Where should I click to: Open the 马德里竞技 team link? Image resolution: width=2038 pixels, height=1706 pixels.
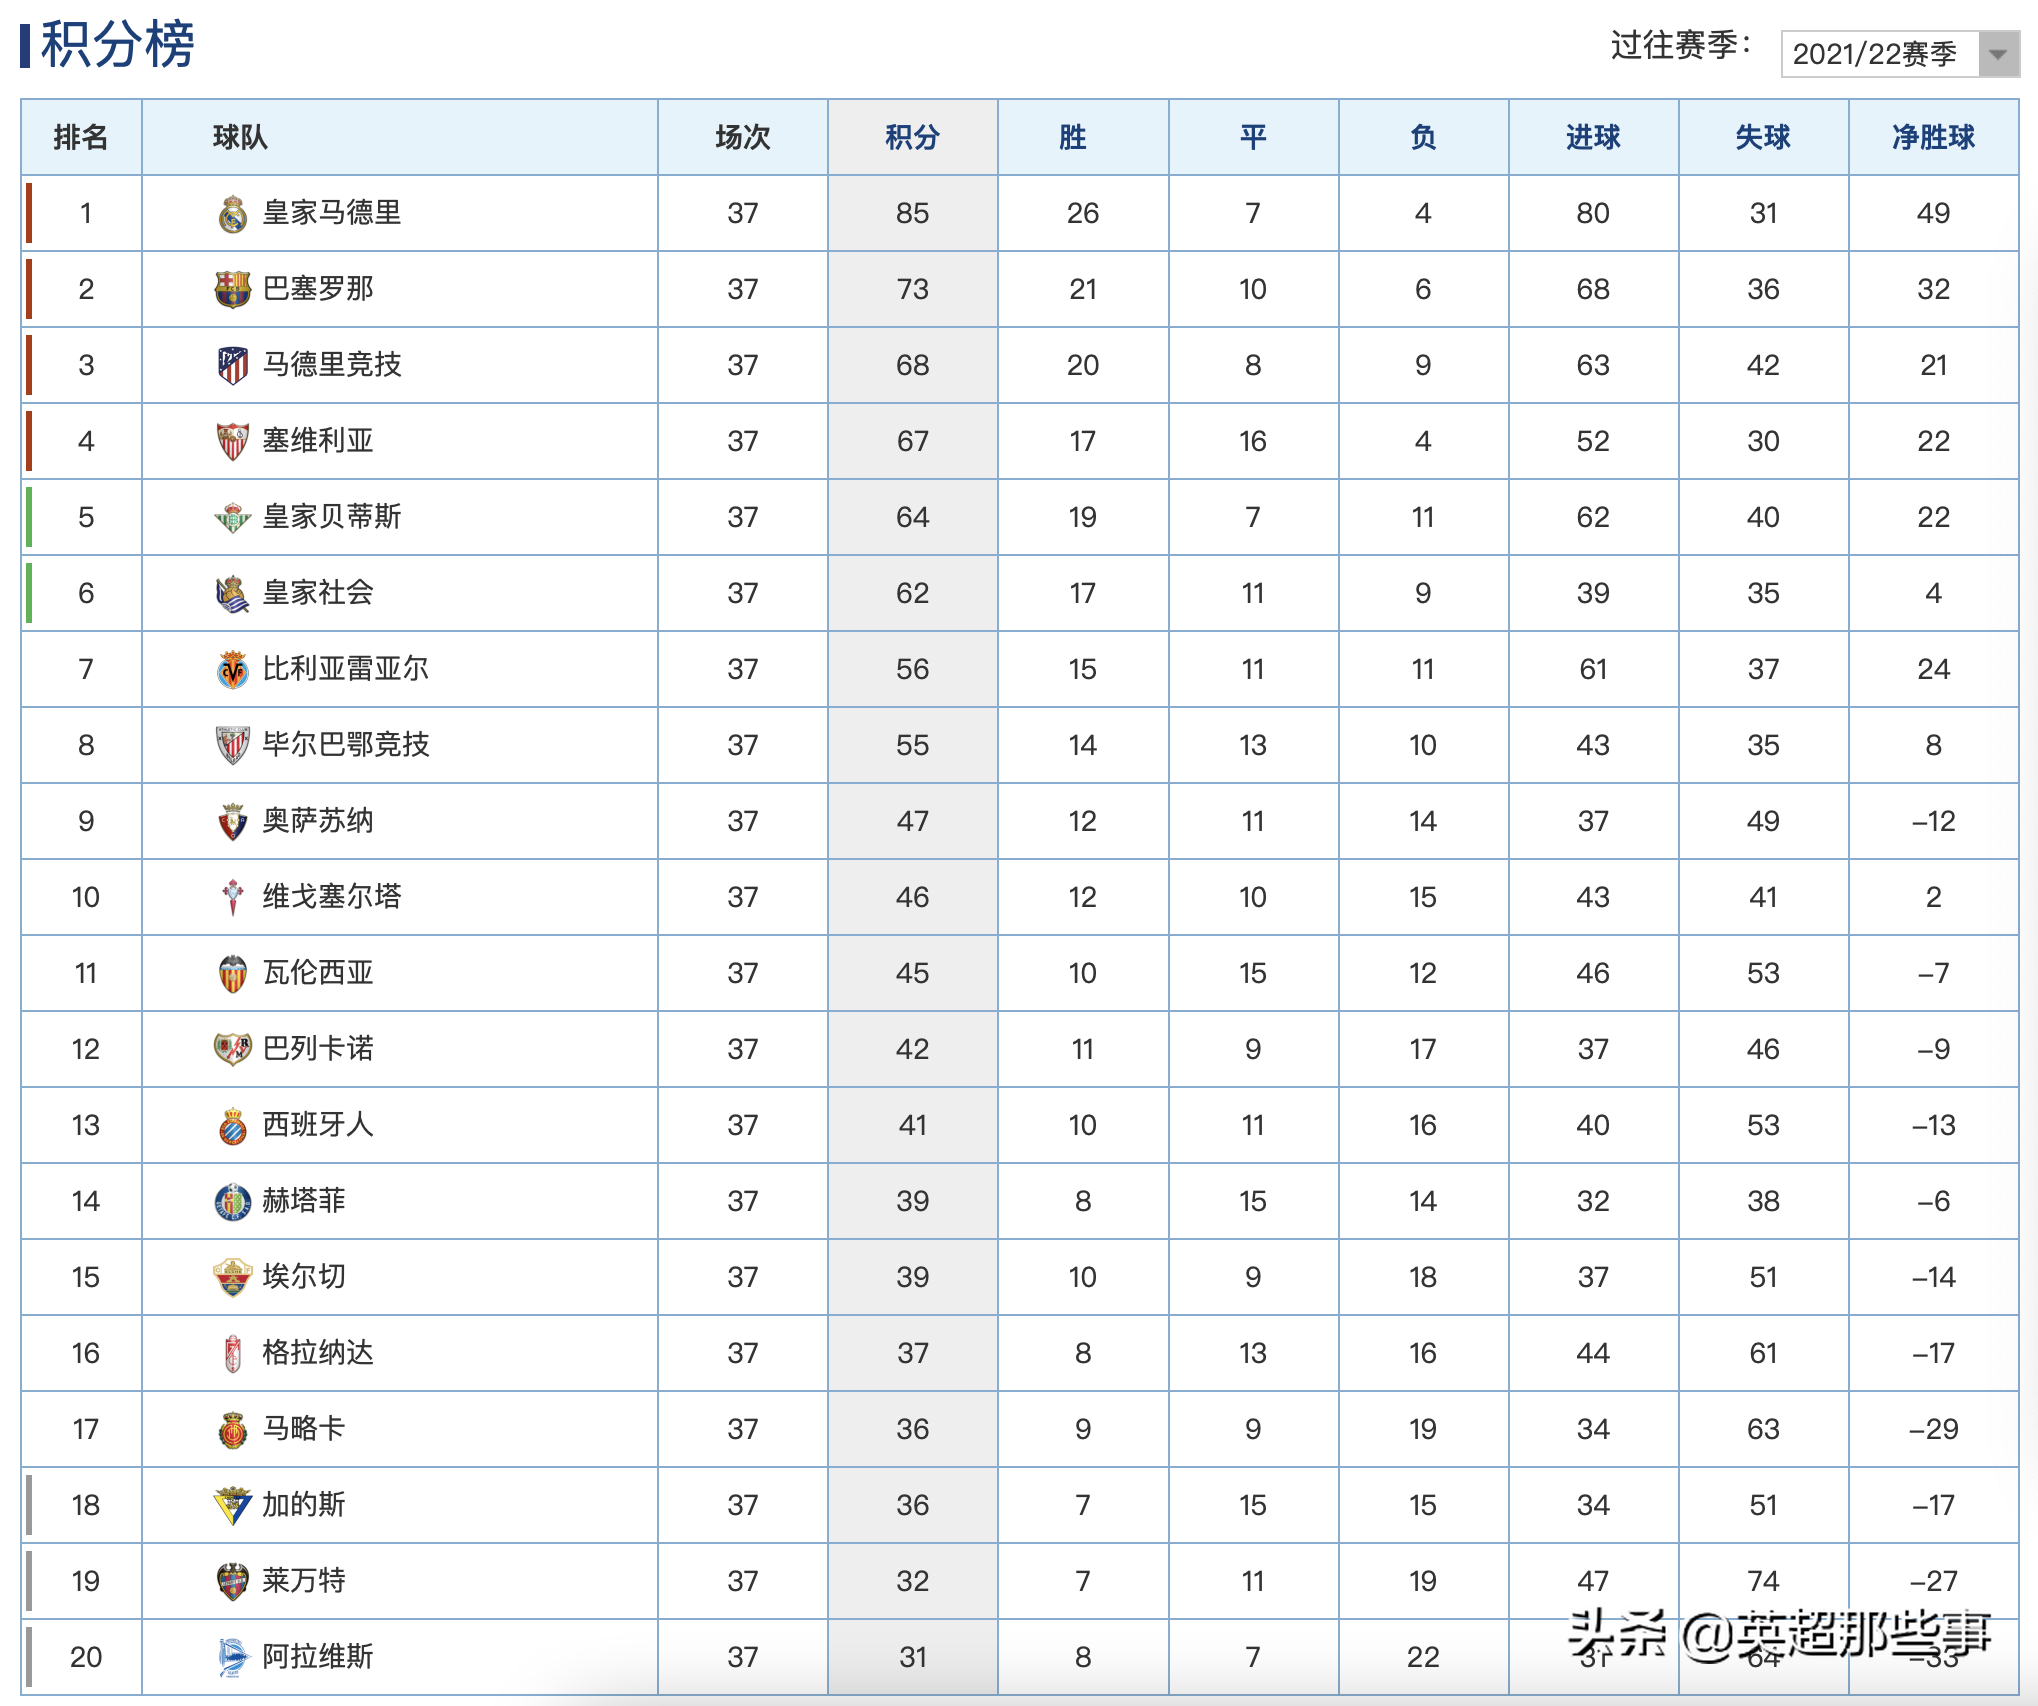[332, 365]
